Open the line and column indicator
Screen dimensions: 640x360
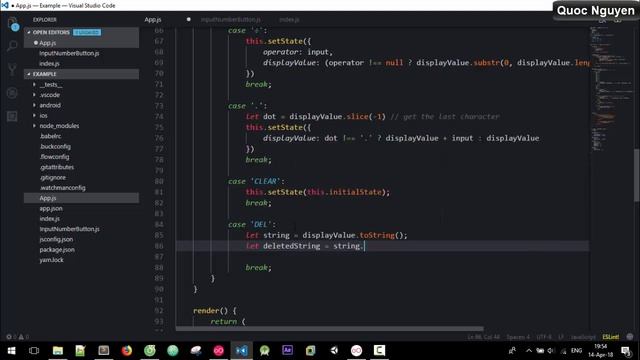tap(484, 337)
